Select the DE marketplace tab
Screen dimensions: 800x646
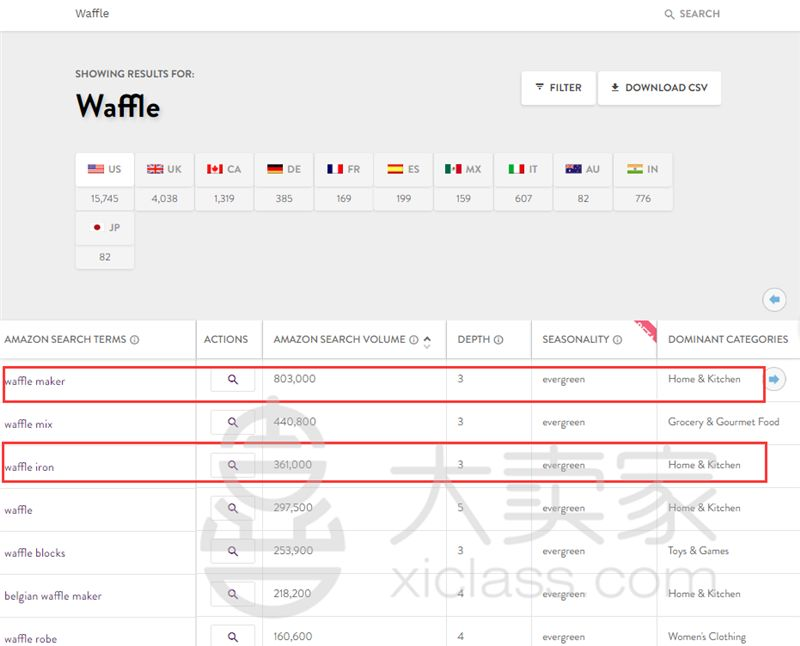(x=284, y=169)
